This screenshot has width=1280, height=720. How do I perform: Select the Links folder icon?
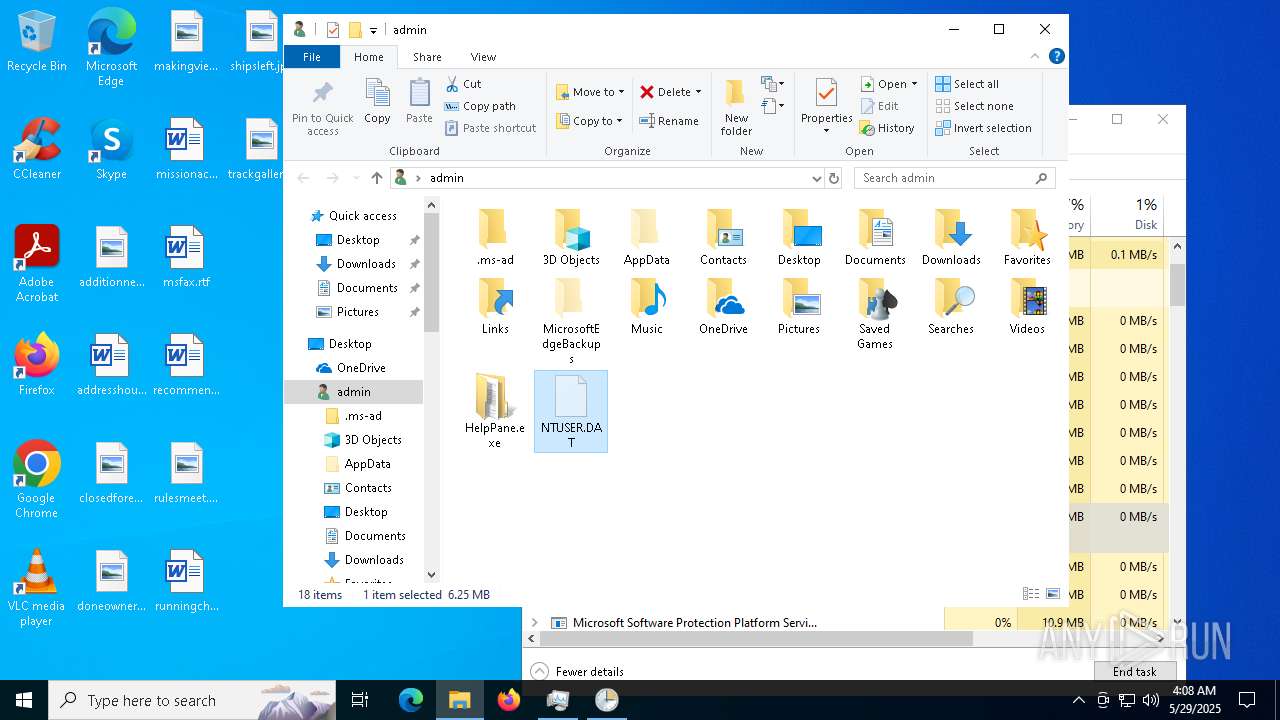point(495,306)
